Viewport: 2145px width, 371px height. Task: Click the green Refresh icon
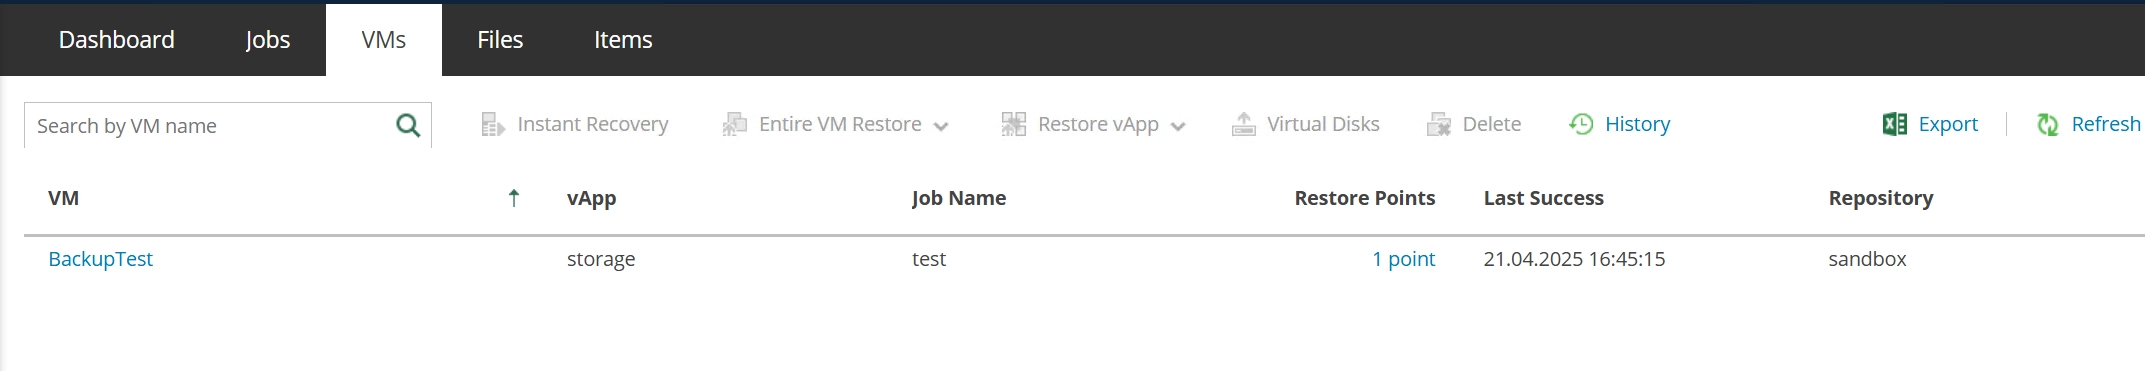(x=2048, y=124)
